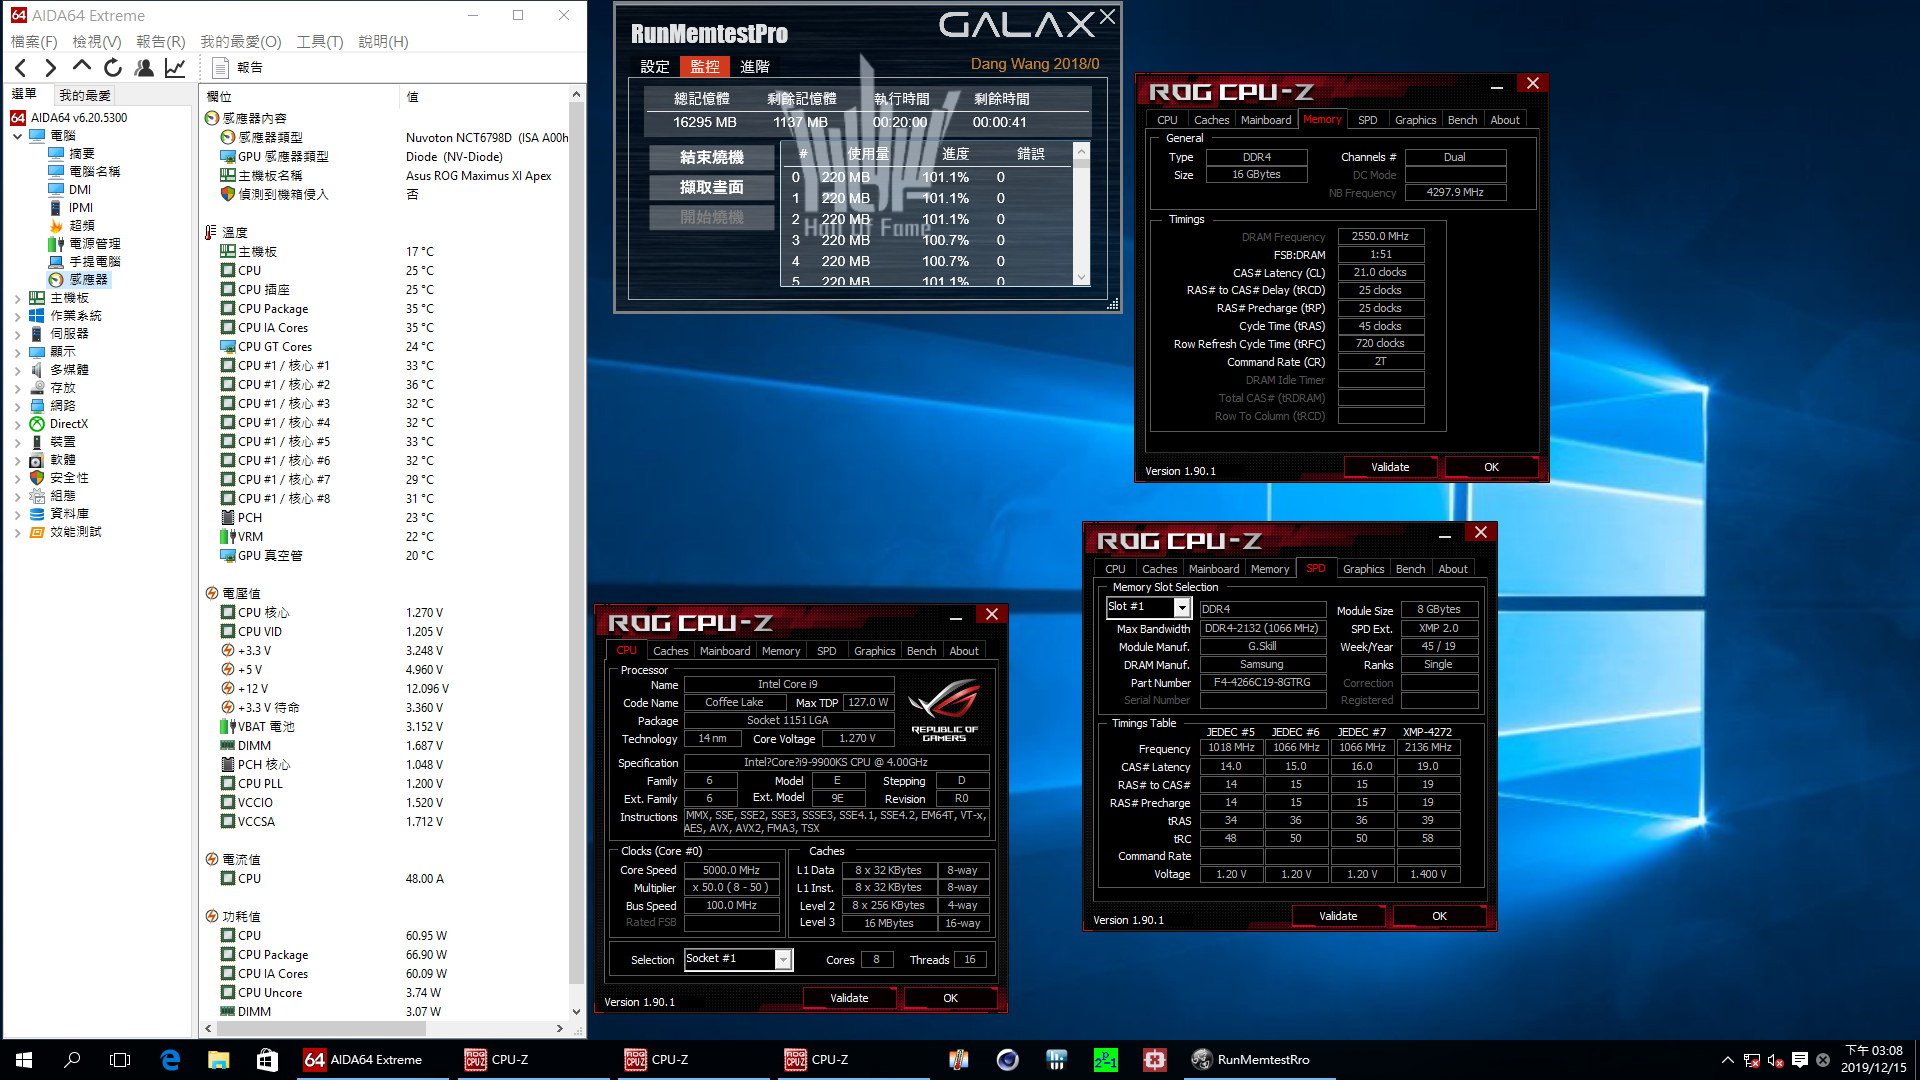Collapse the 電腦 computer tree node
This screenshot has width=1920, height=1080.
pyautogui.click(x=17, y=136)
